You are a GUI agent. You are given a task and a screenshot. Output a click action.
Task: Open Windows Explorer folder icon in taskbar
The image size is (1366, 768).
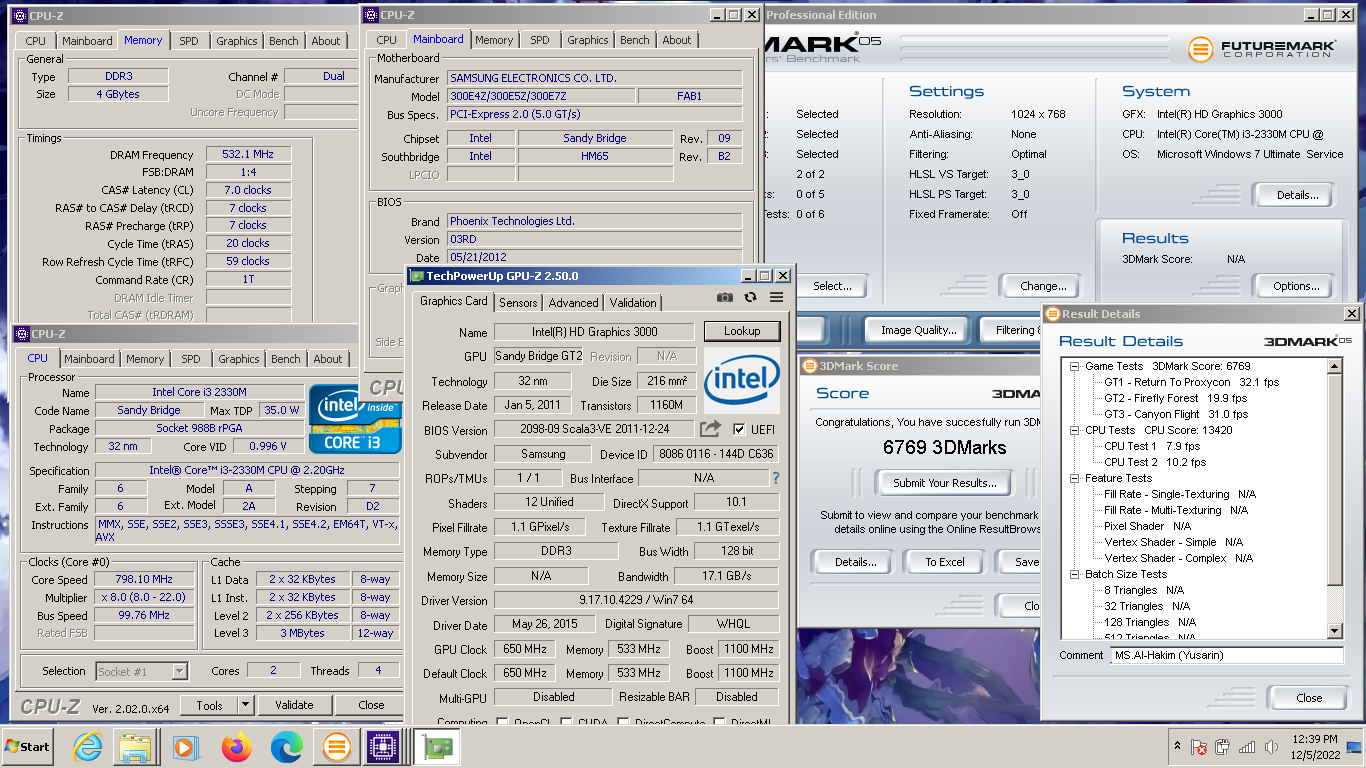[x=134, y=746]
